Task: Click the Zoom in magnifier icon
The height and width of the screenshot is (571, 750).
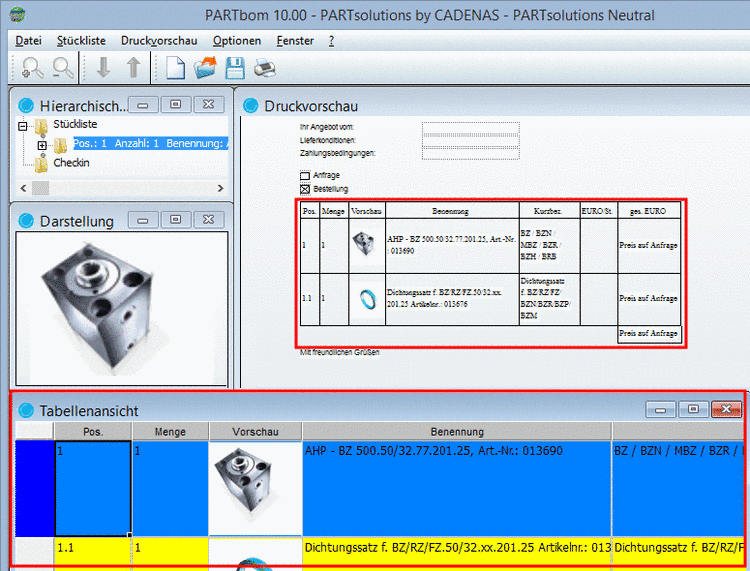Action: click(x=33, y=68)
